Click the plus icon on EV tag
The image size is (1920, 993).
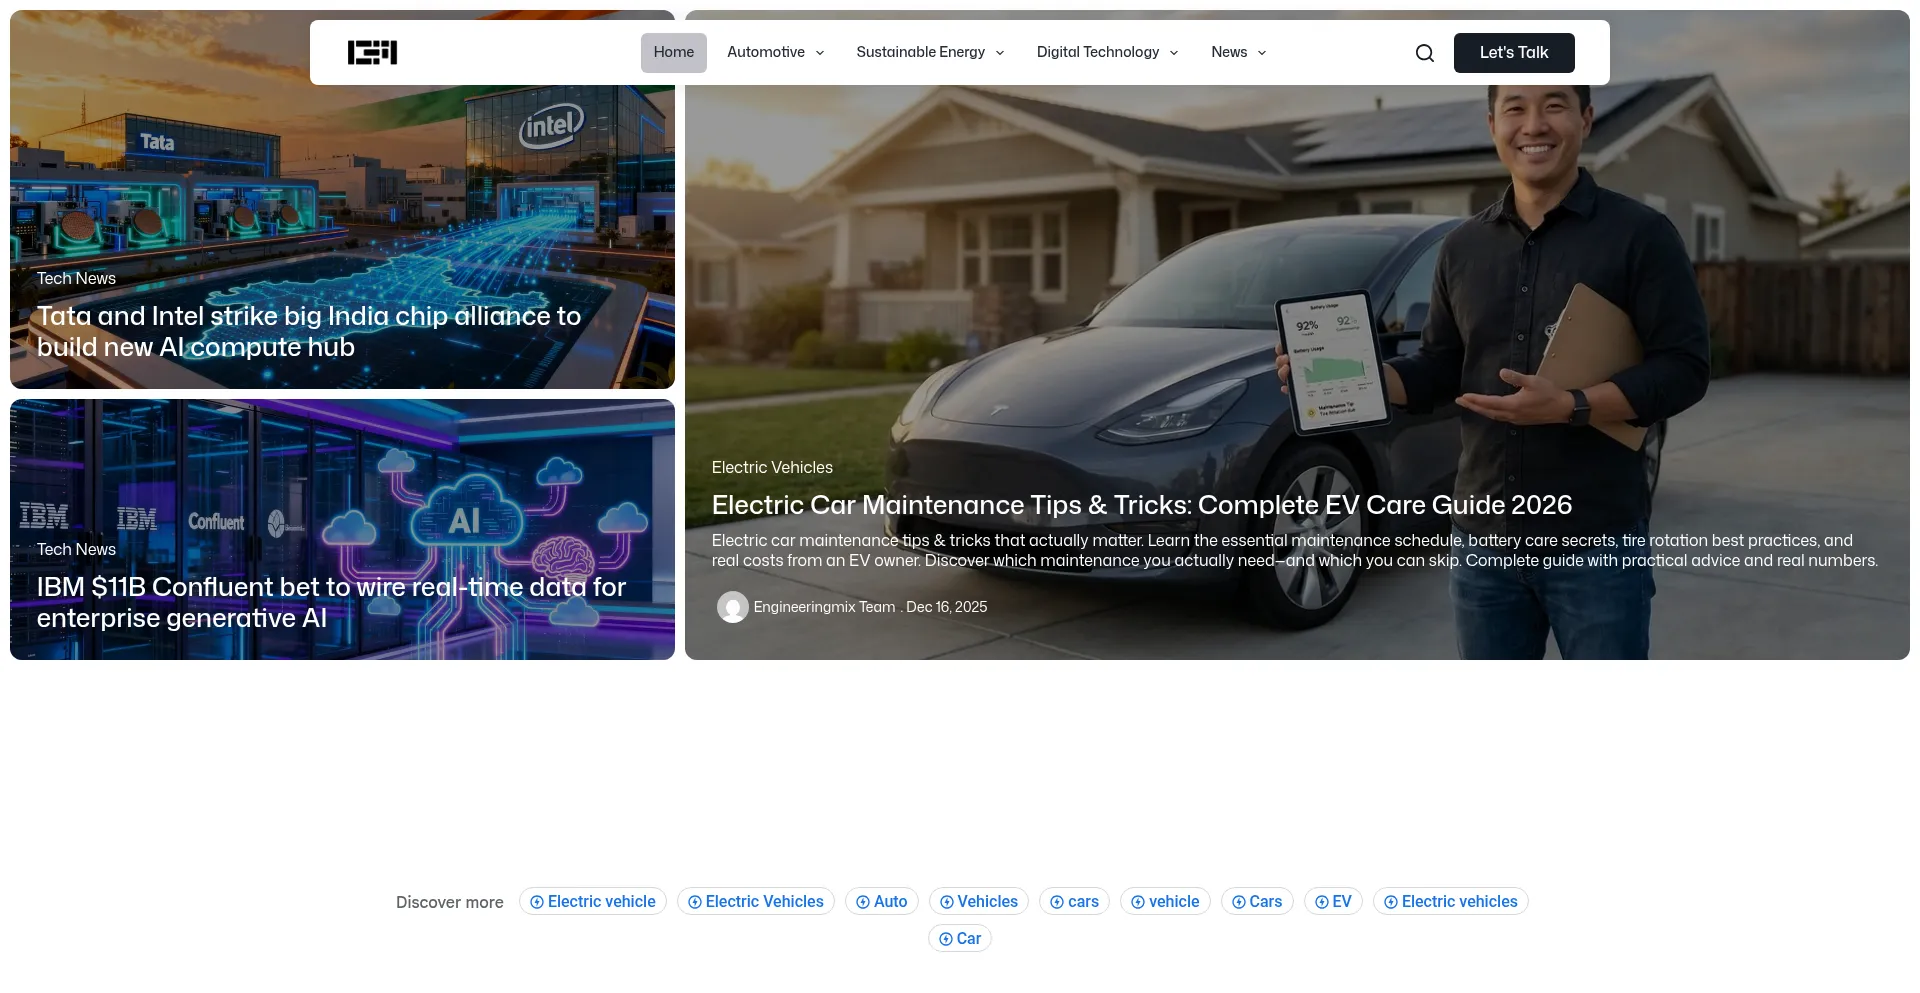pos(1321,902)
